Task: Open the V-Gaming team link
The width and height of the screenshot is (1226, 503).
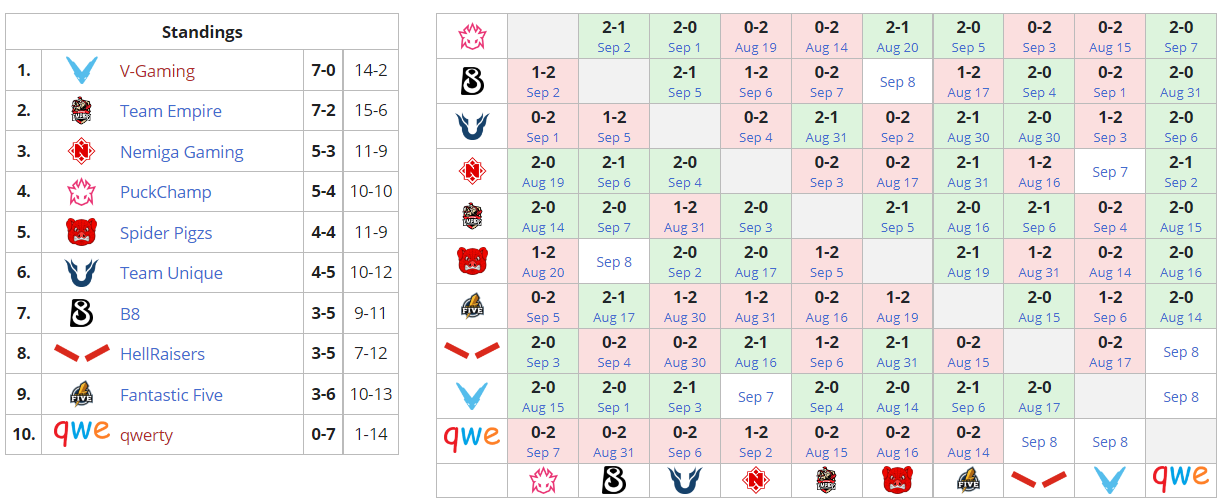Action: 157,71
